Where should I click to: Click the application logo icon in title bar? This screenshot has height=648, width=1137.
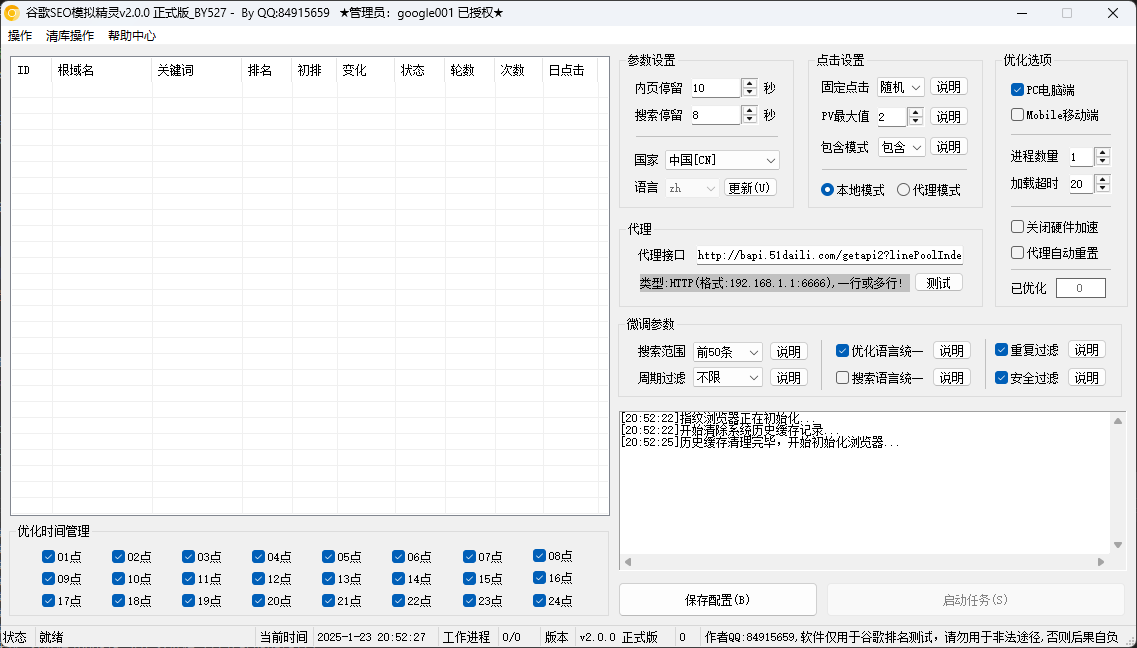[x=13, y=13]
